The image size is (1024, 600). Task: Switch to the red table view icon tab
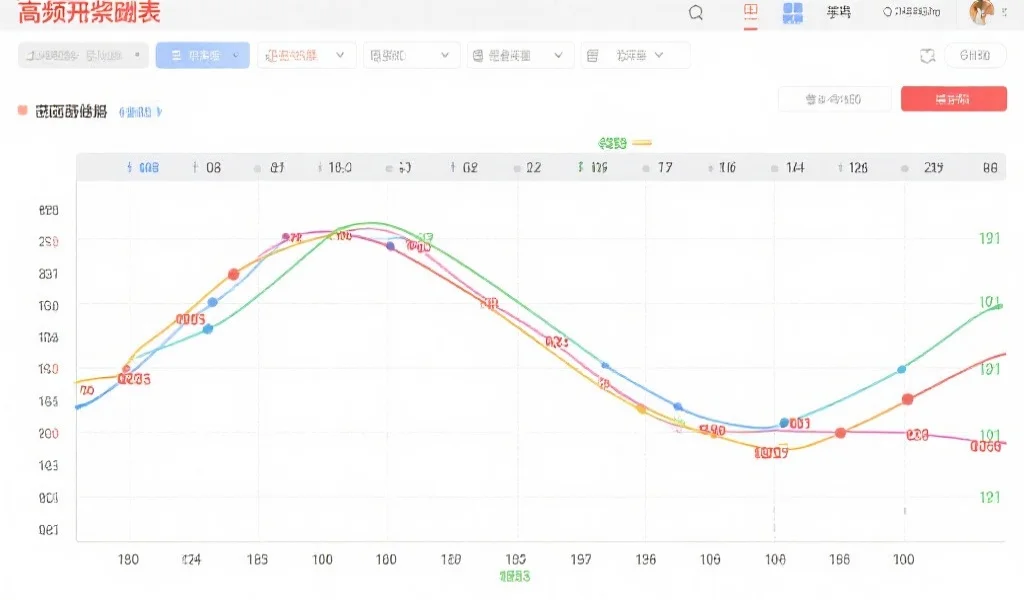point(751,12)
